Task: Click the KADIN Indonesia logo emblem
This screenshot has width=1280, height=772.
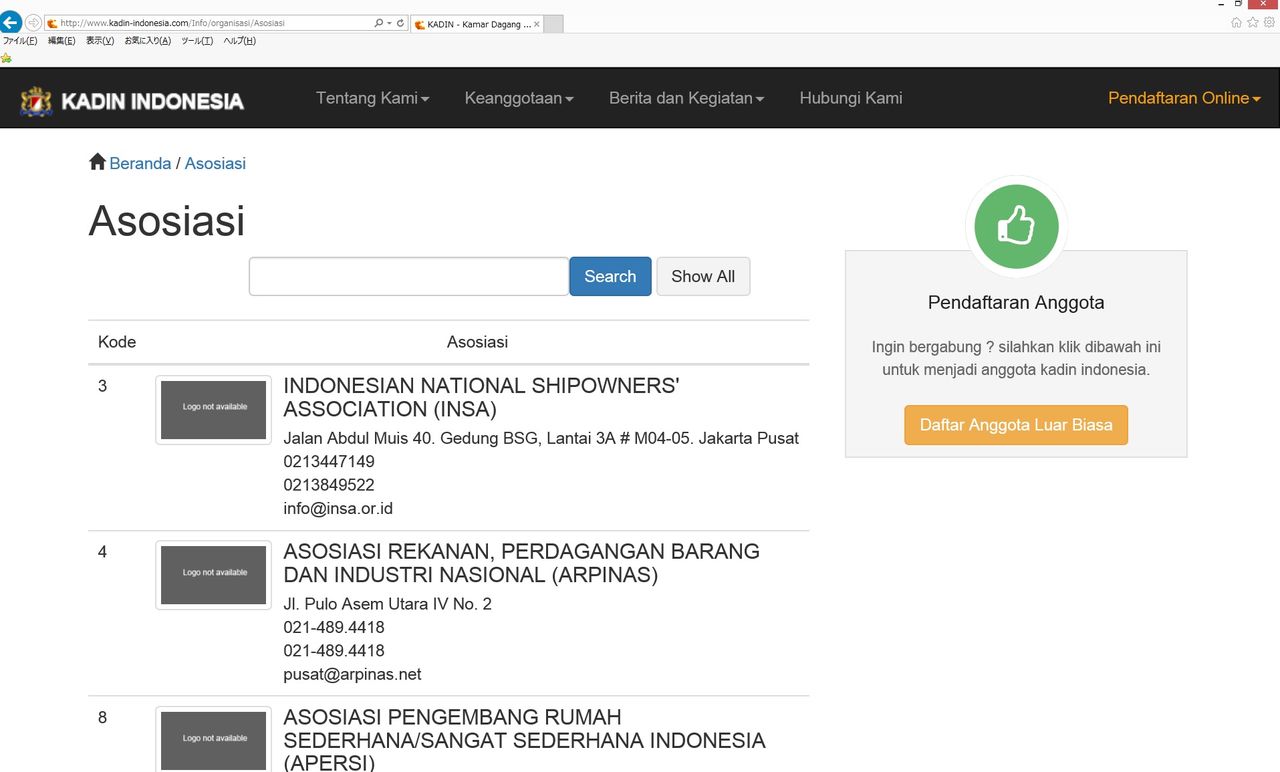Action: pos(36,101)
